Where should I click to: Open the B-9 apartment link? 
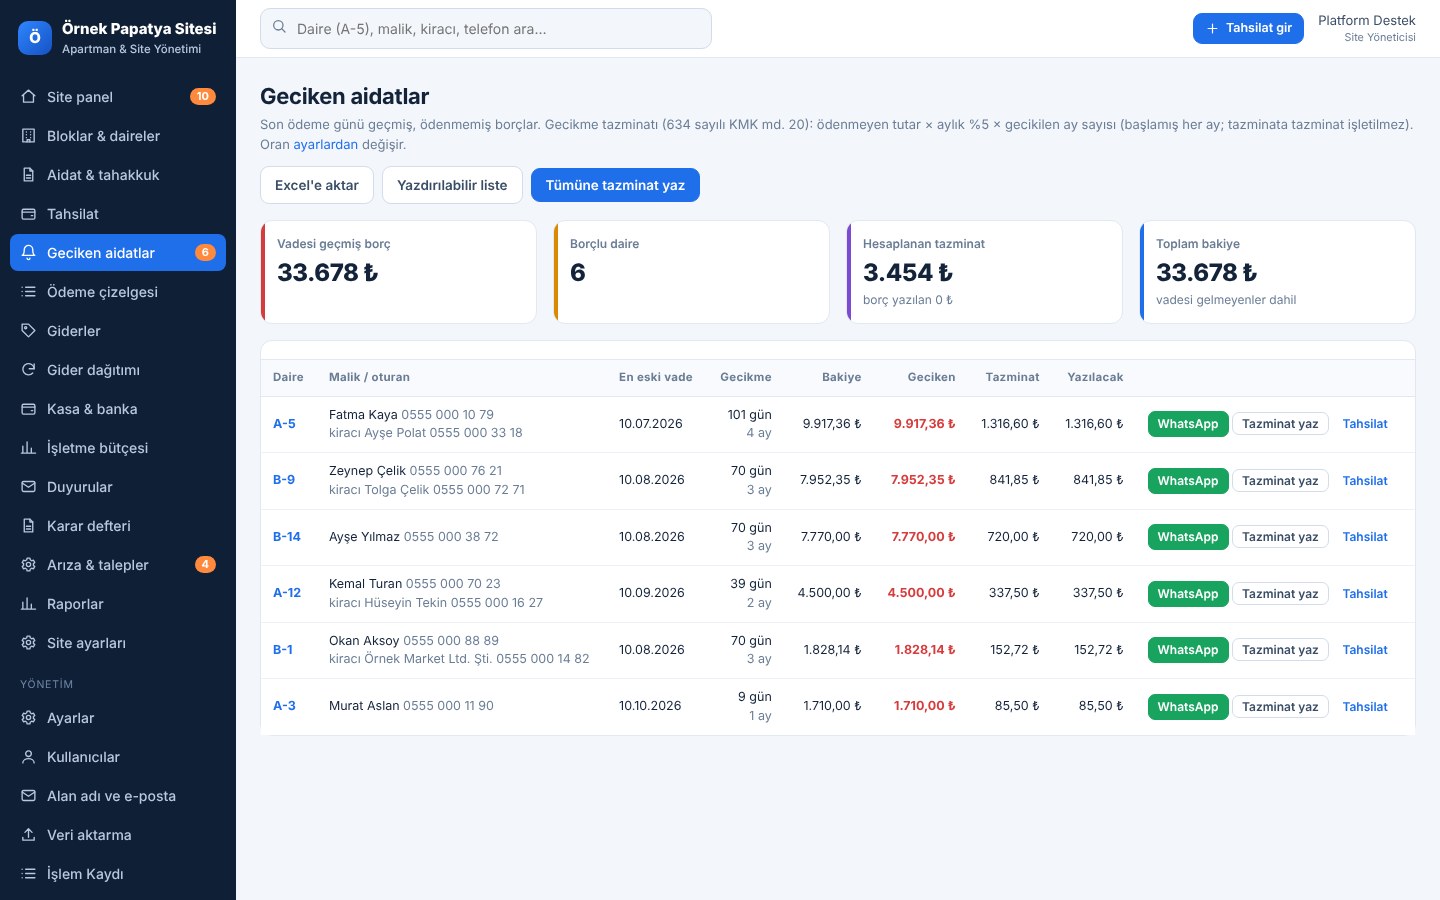[284, 480]
